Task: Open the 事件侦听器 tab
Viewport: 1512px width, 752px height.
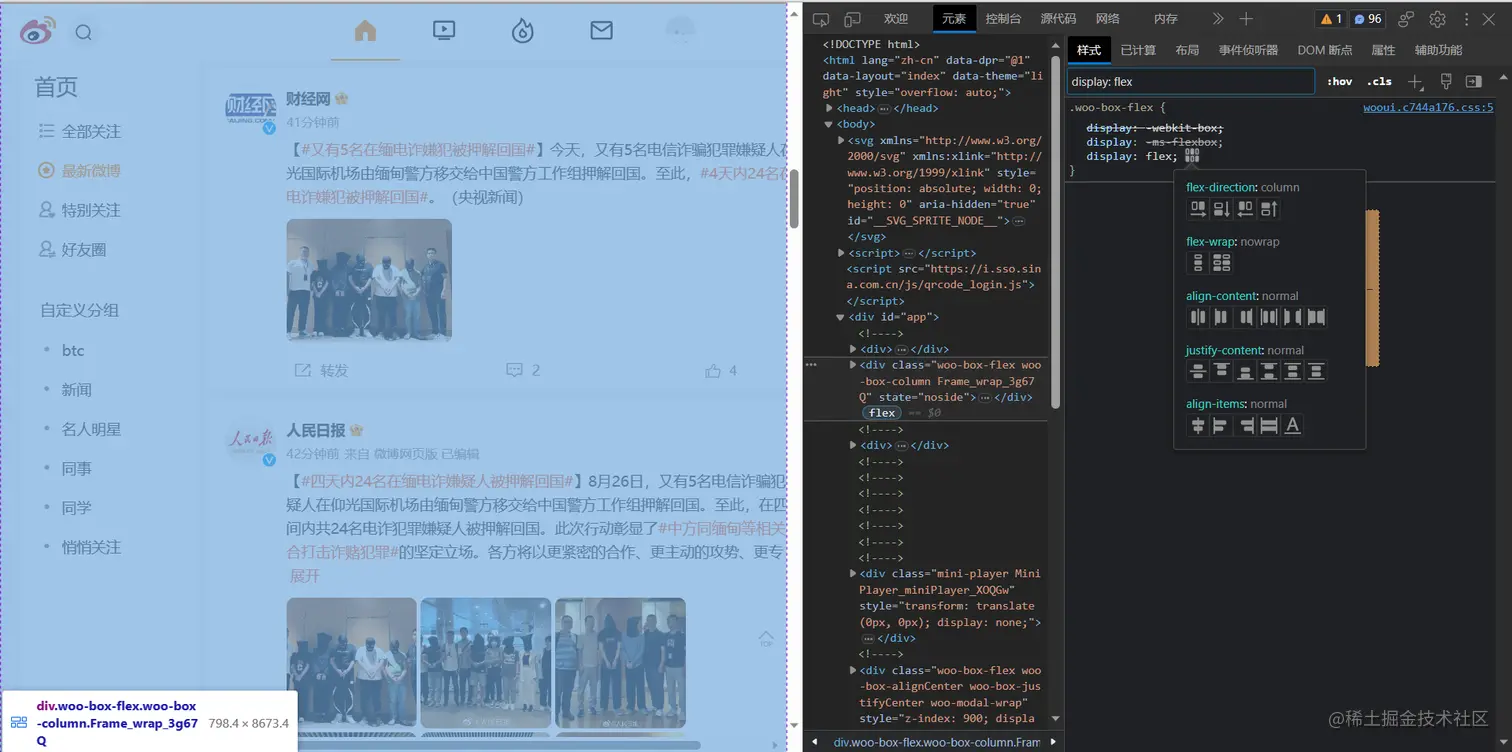Action: pyautogui.click(x=1248, y=50)
